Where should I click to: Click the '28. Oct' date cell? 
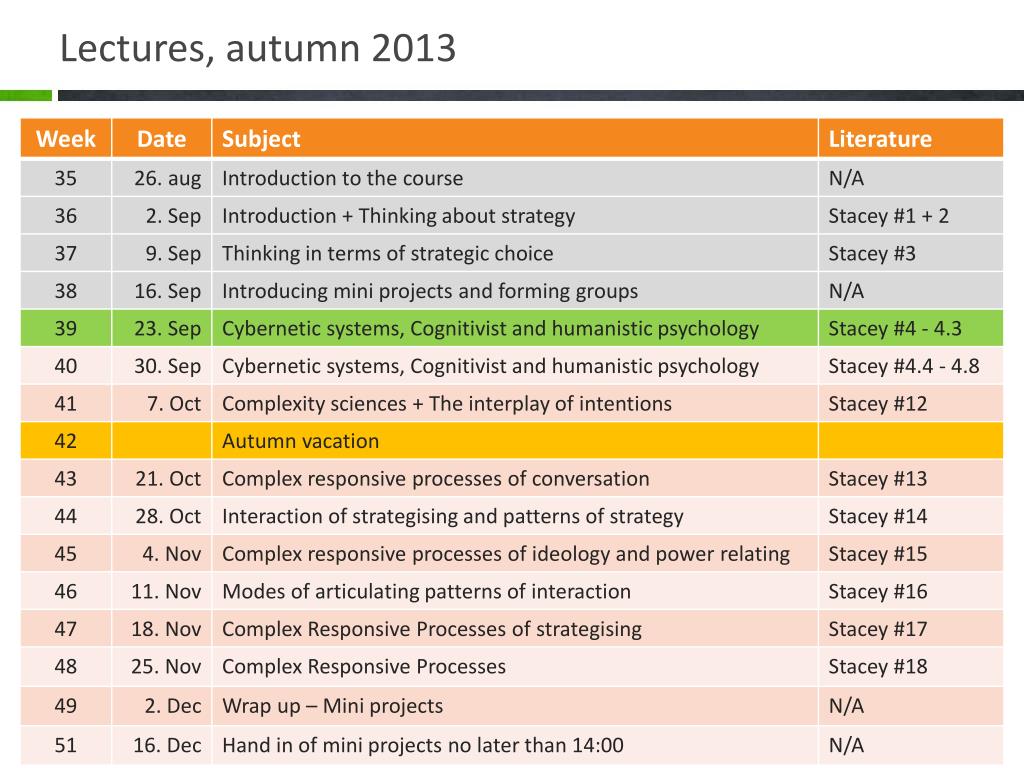tap(161, 516)
